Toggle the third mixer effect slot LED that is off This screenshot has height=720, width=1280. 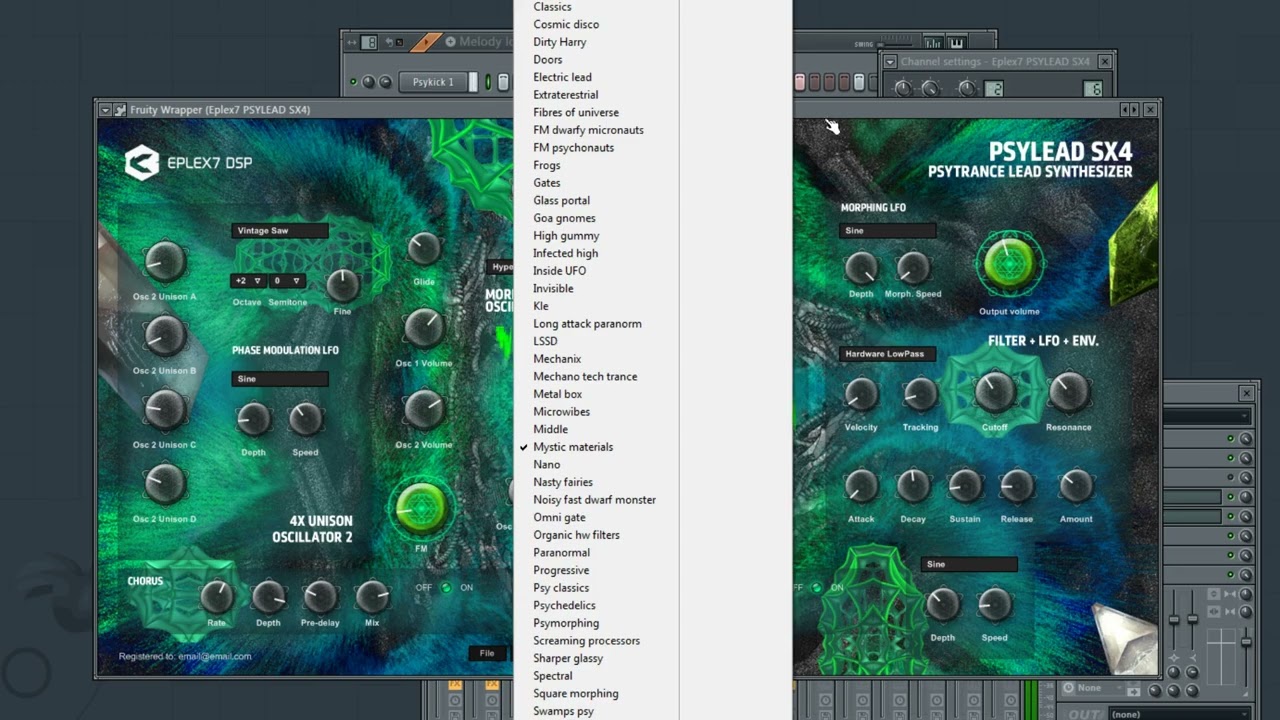1231,477
